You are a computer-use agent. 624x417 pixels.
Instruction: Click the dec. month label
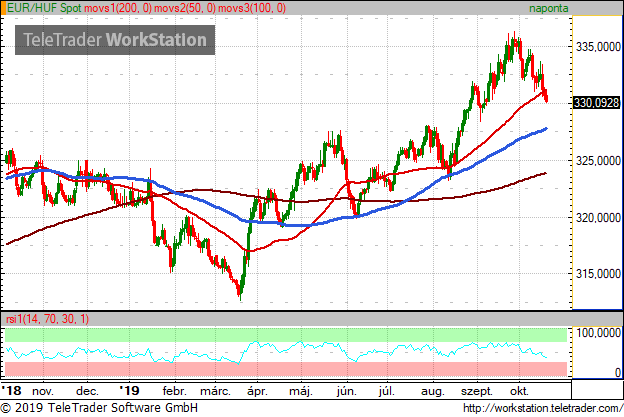[x=87, y=391]
